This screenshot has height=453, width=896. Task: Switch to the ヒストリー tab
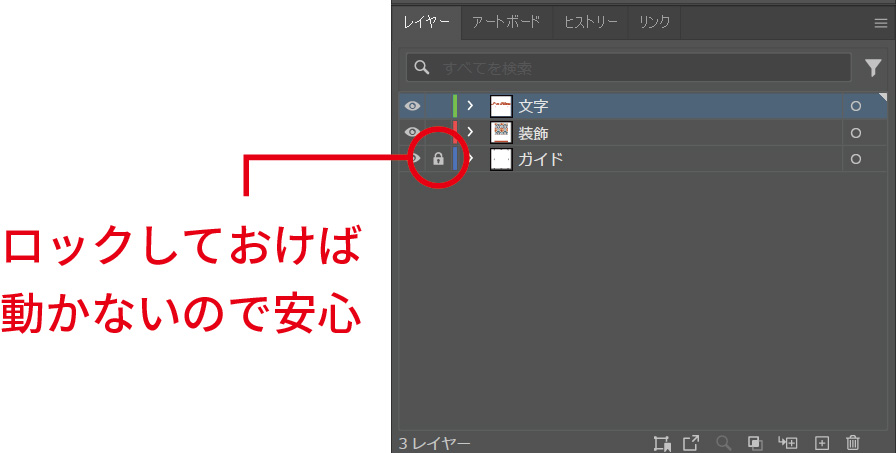590,21
